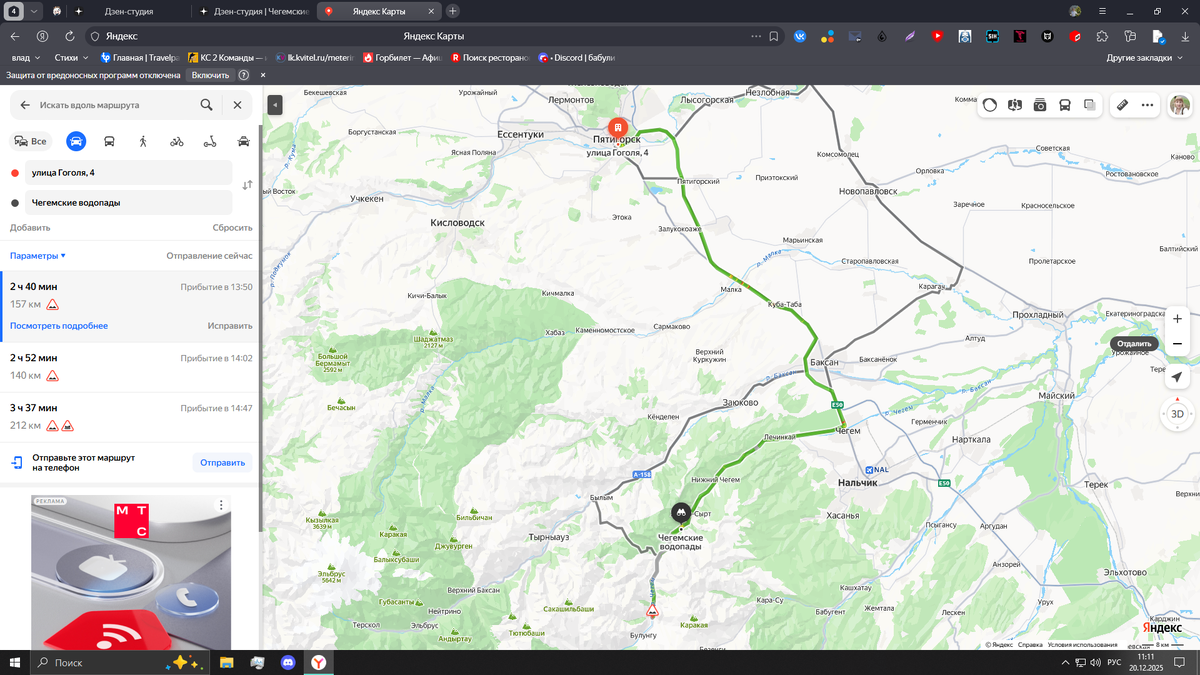This screenshot has width=1200, height=675.
Task: Click 'Посмотреть подробнее' route details link
Action: (59, 326)
